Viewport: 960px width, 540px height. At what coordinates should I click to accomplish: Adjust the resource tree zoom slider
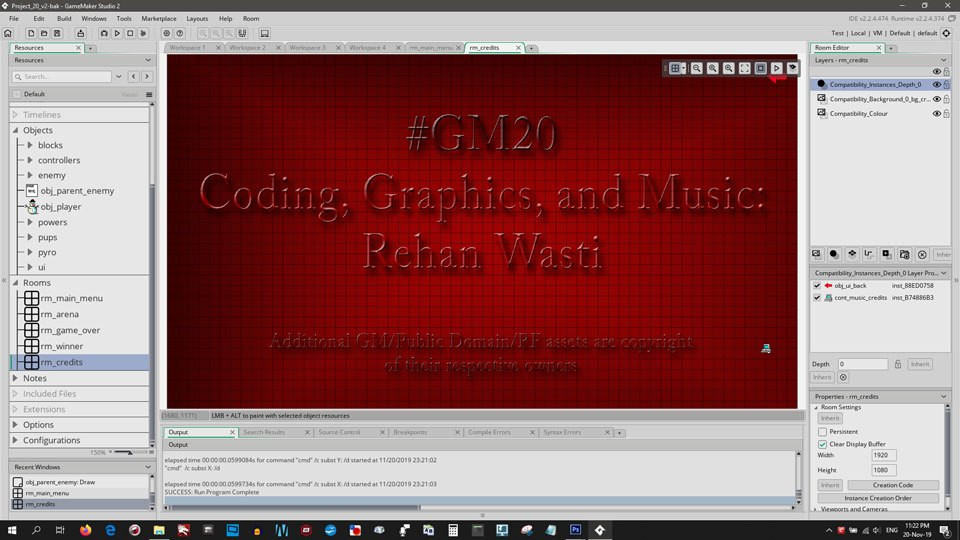click(x=129, y=452)
